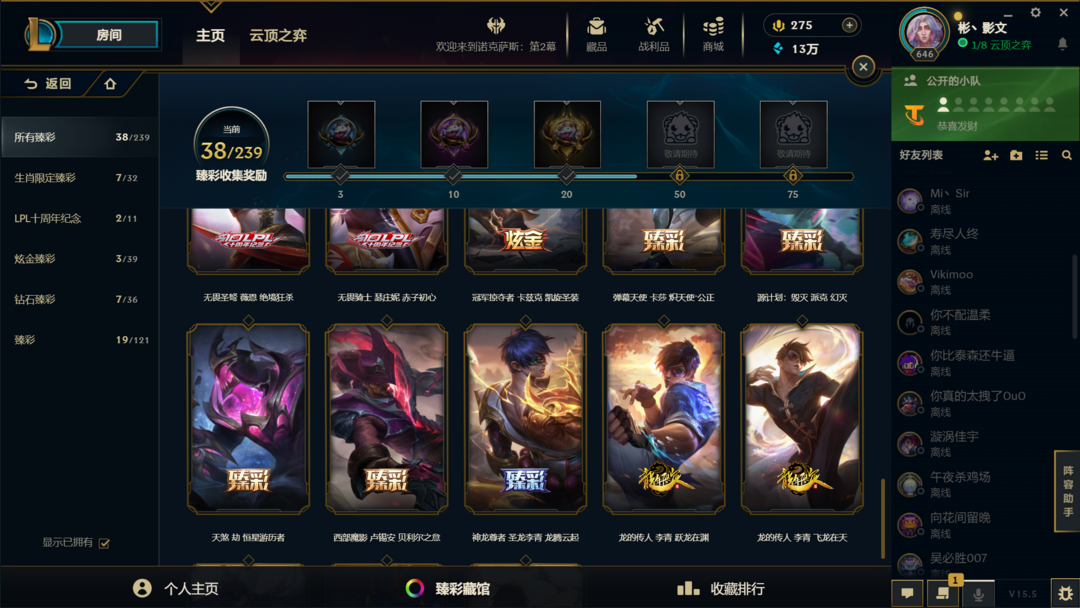This screenshot has width=1080, height=608.
Task: Click the add friend icon
Action: click(990, 156)
